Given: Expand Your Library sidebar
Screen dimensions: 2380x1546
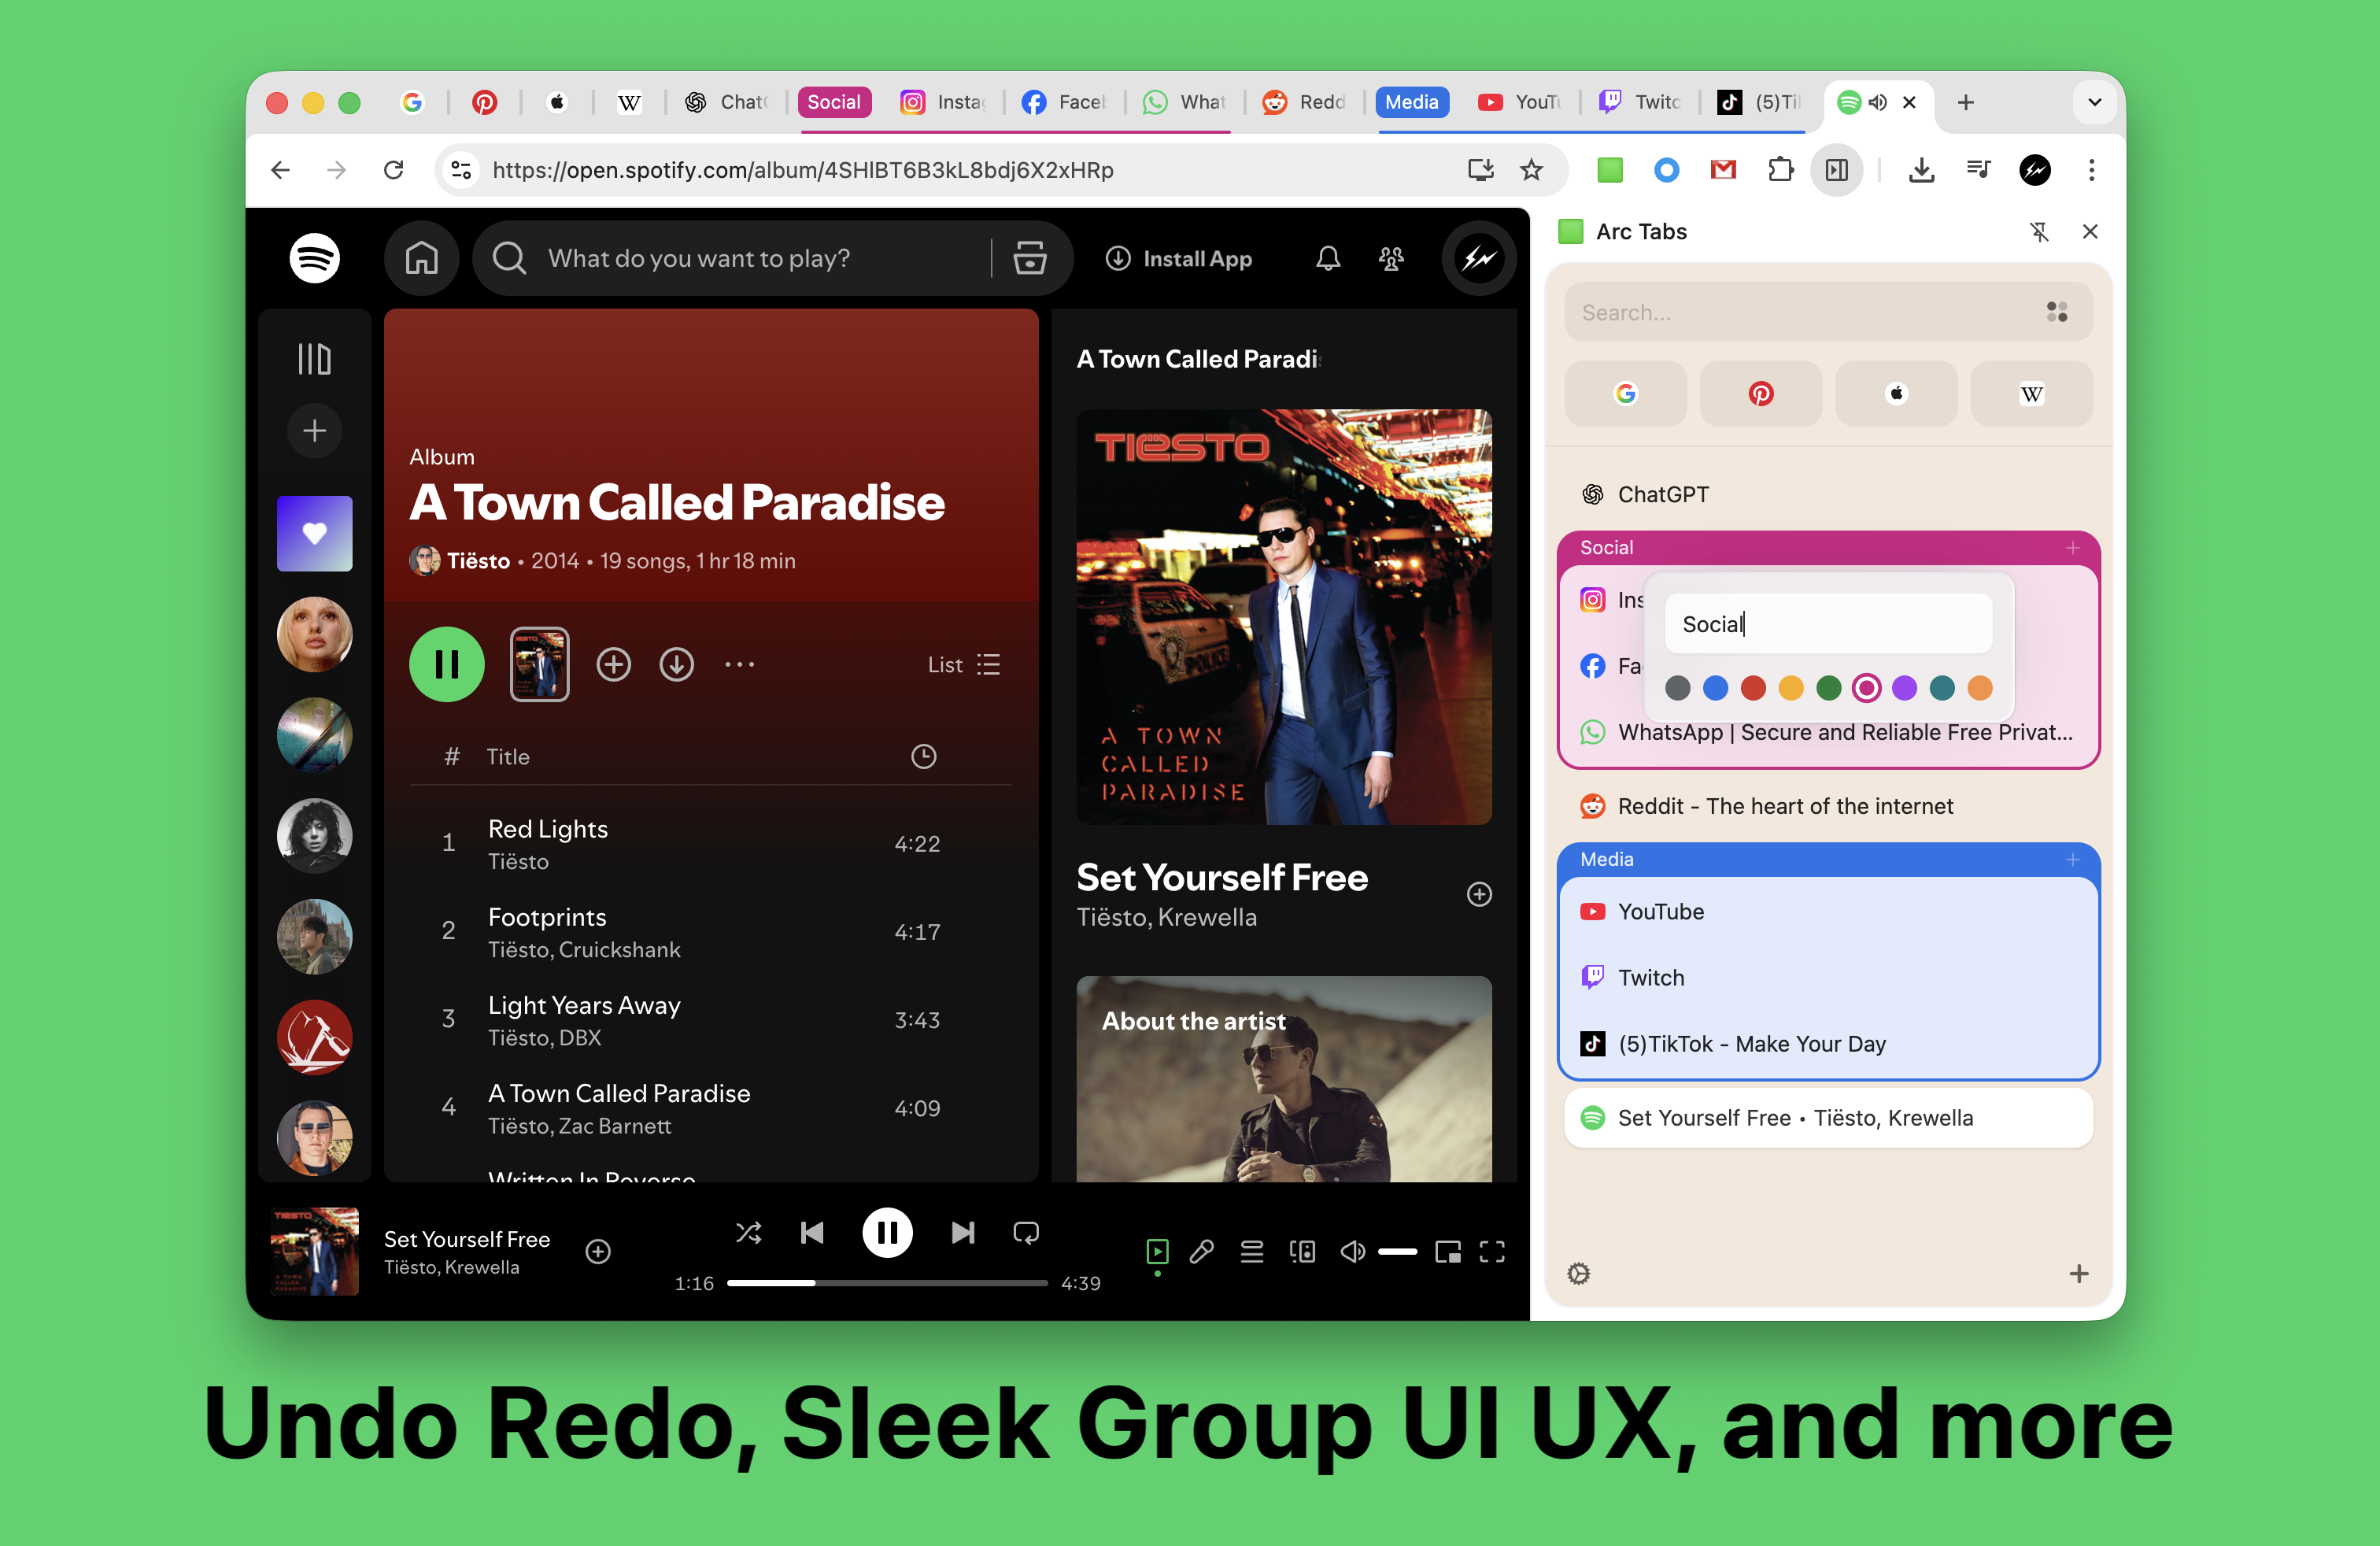Looking at the screenshot, I should [314, 359].
